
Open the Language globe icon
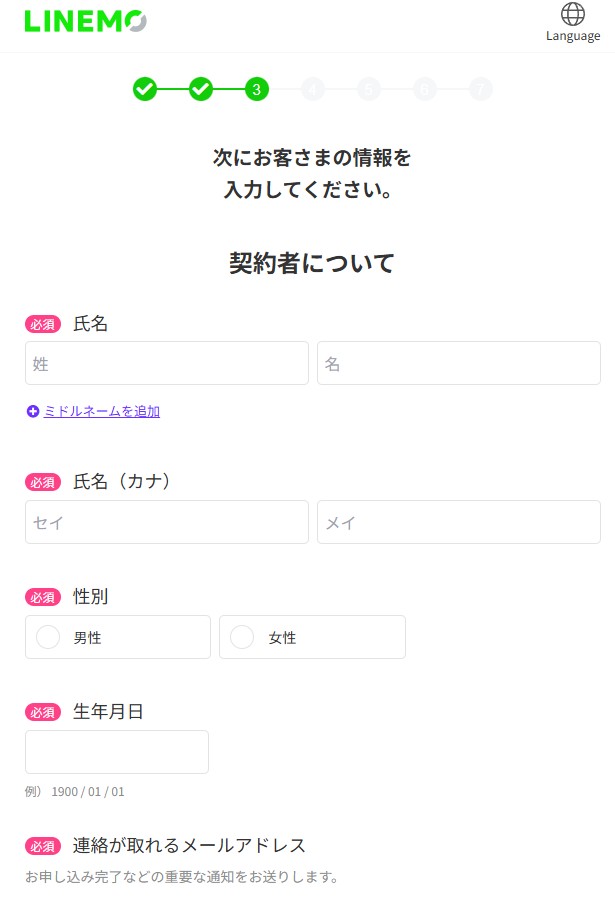click(x=572, y=14)
